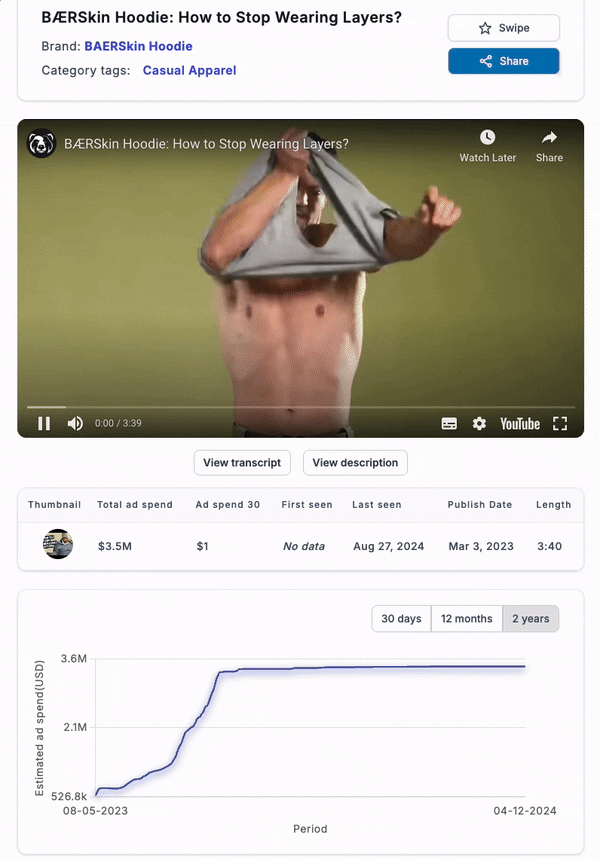Click the blue Share button
Screen dimensions: 600x859
504,61
